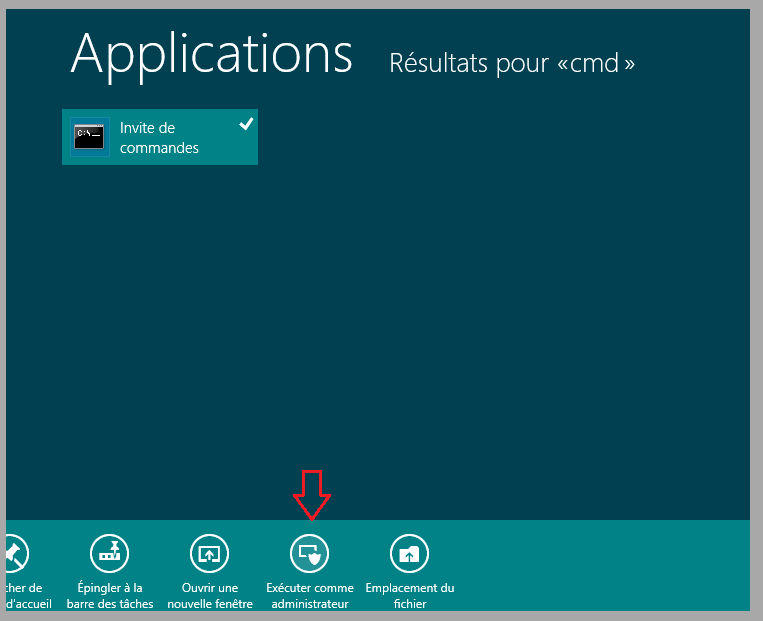Click the "Épingler à la barre des tâches" label

pyautogui.click(x=110, y=596)
